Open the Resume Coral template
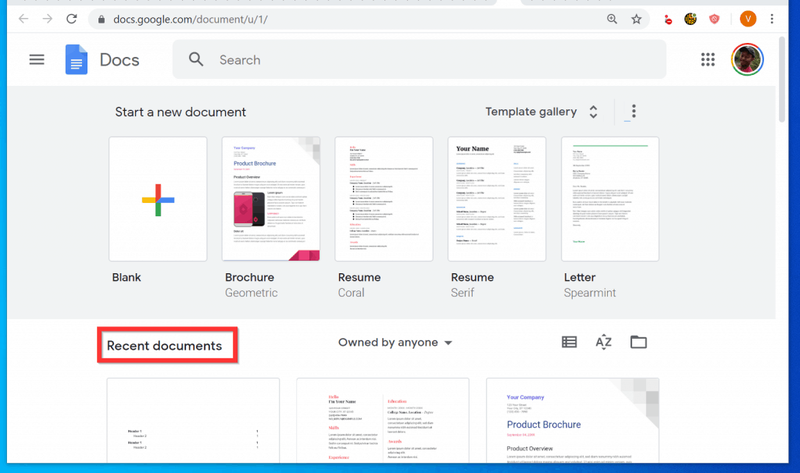The image size is (800, 473). click(x=384, y=199)
